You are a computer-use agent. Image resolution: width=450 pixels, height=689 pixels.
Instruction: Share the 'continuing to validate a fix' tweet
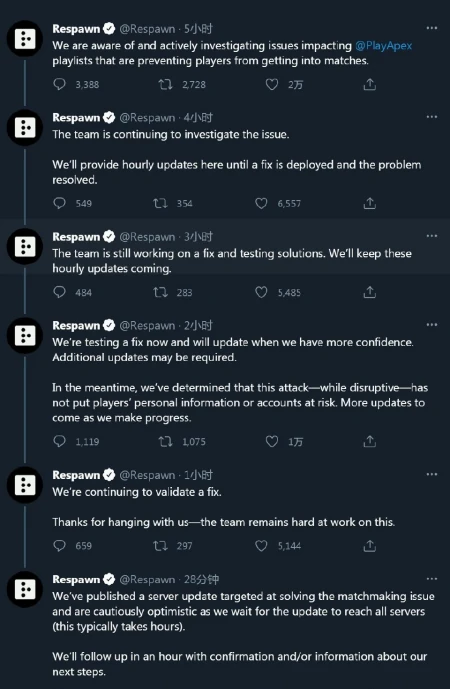click(370, 546)
